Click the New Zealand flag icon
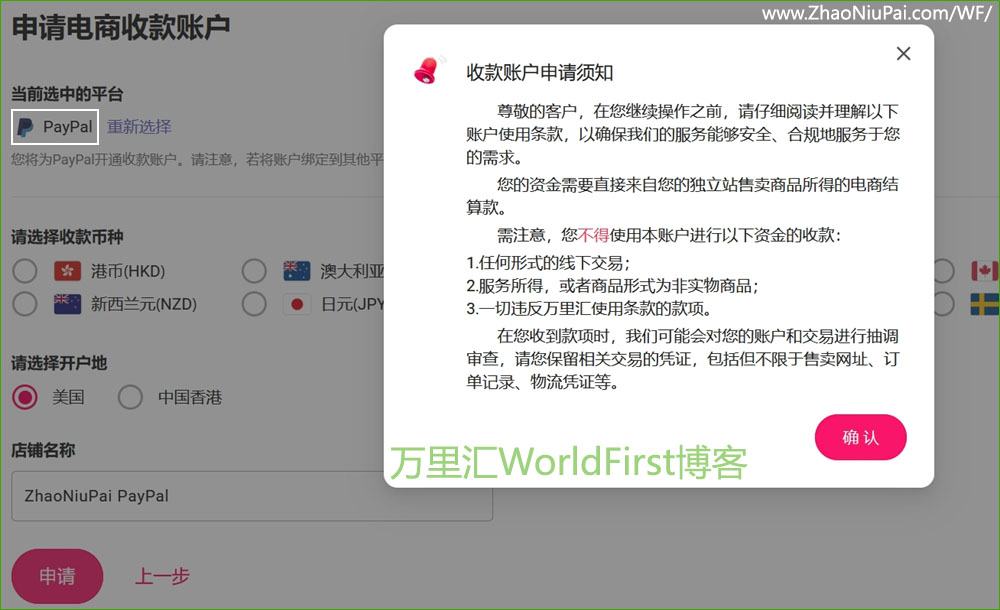 pyautogui.click(x=68, y=304)
